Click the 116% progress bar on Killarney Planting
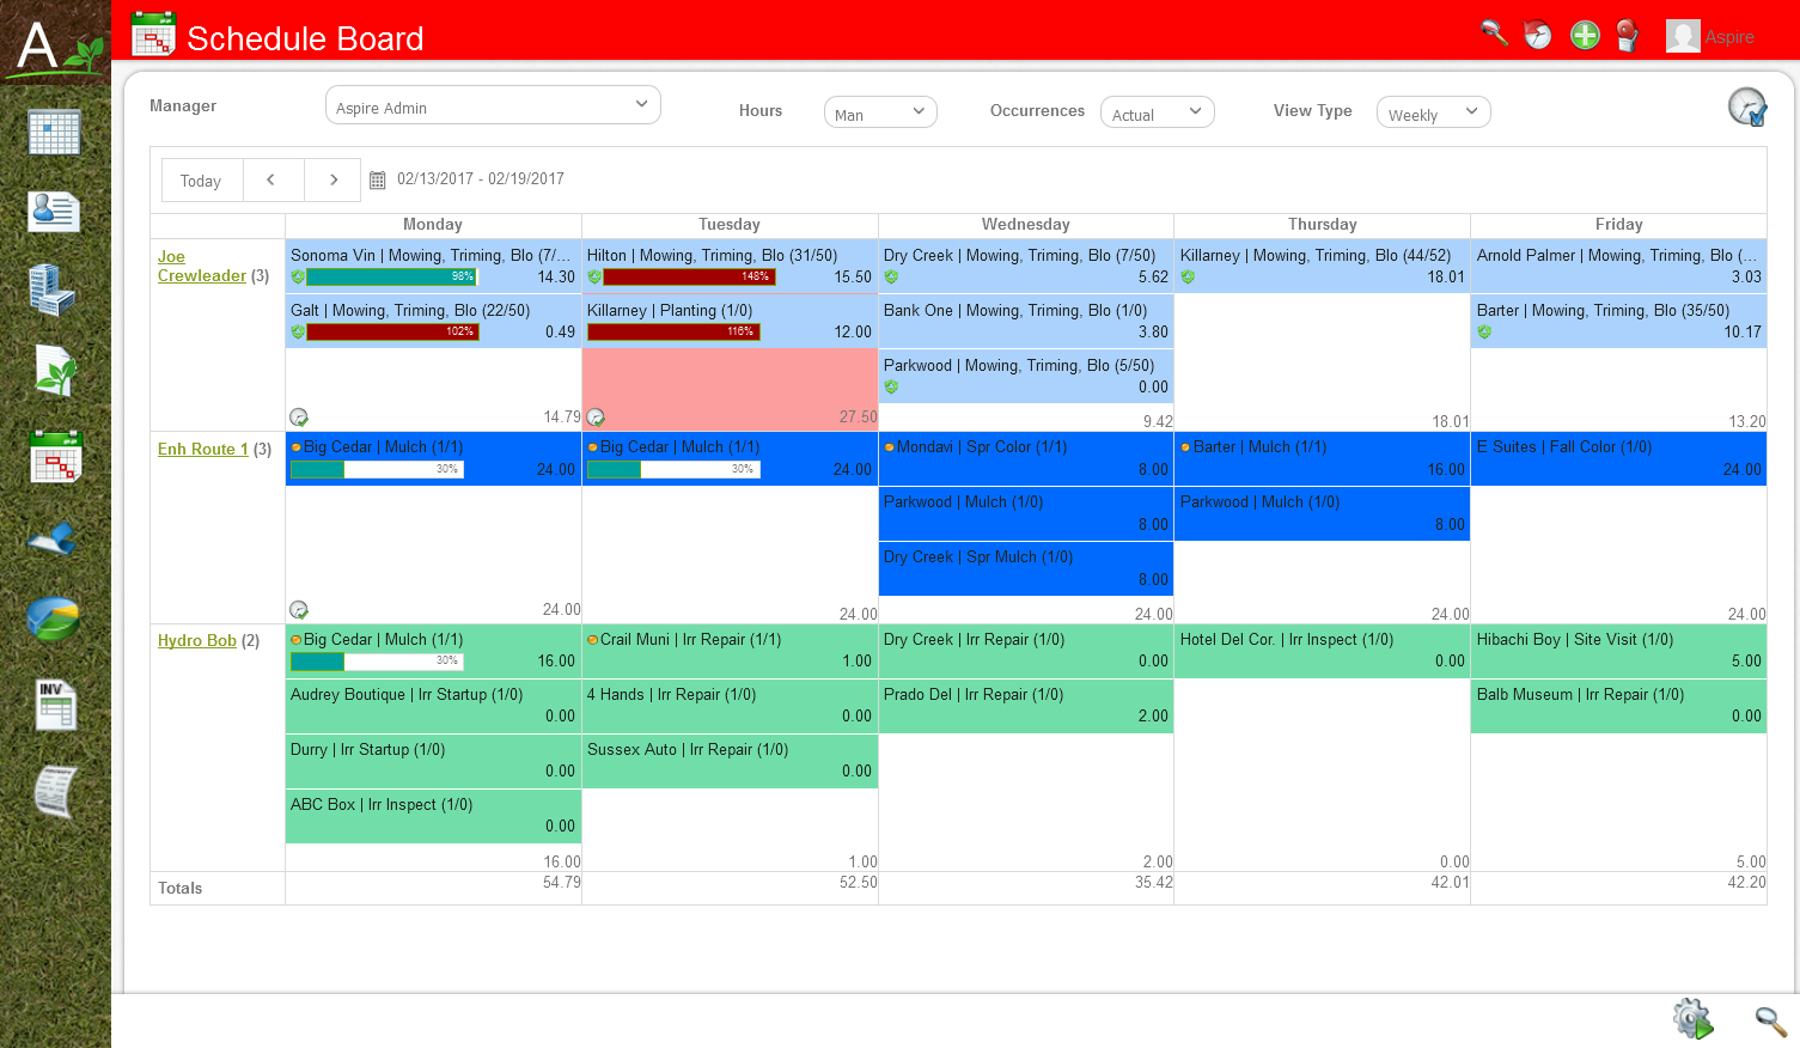 673,332
